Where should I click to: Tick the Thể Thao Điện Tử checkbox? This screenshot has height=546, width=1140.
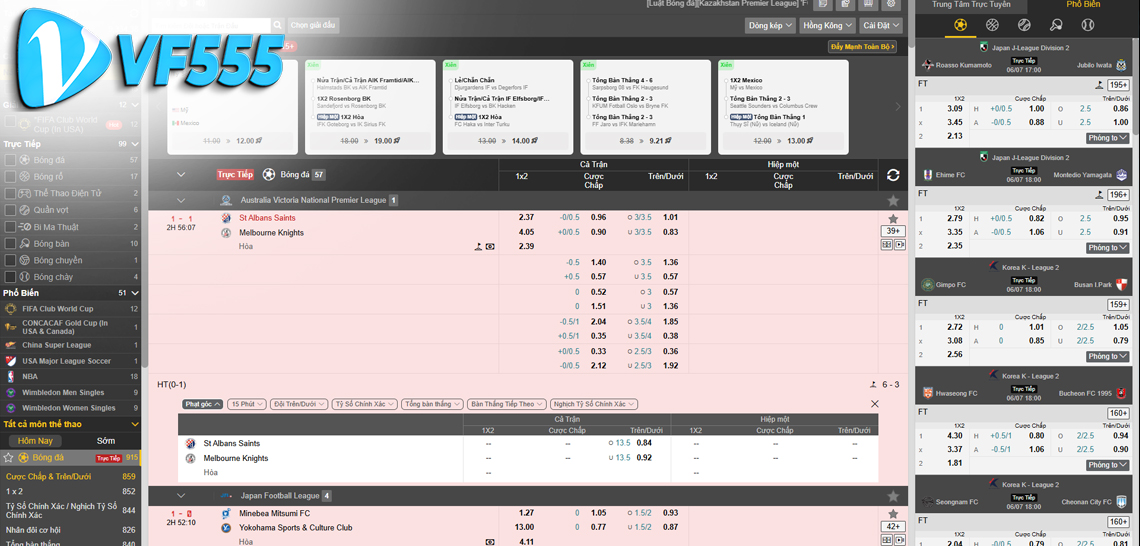(x=10, y=193)
